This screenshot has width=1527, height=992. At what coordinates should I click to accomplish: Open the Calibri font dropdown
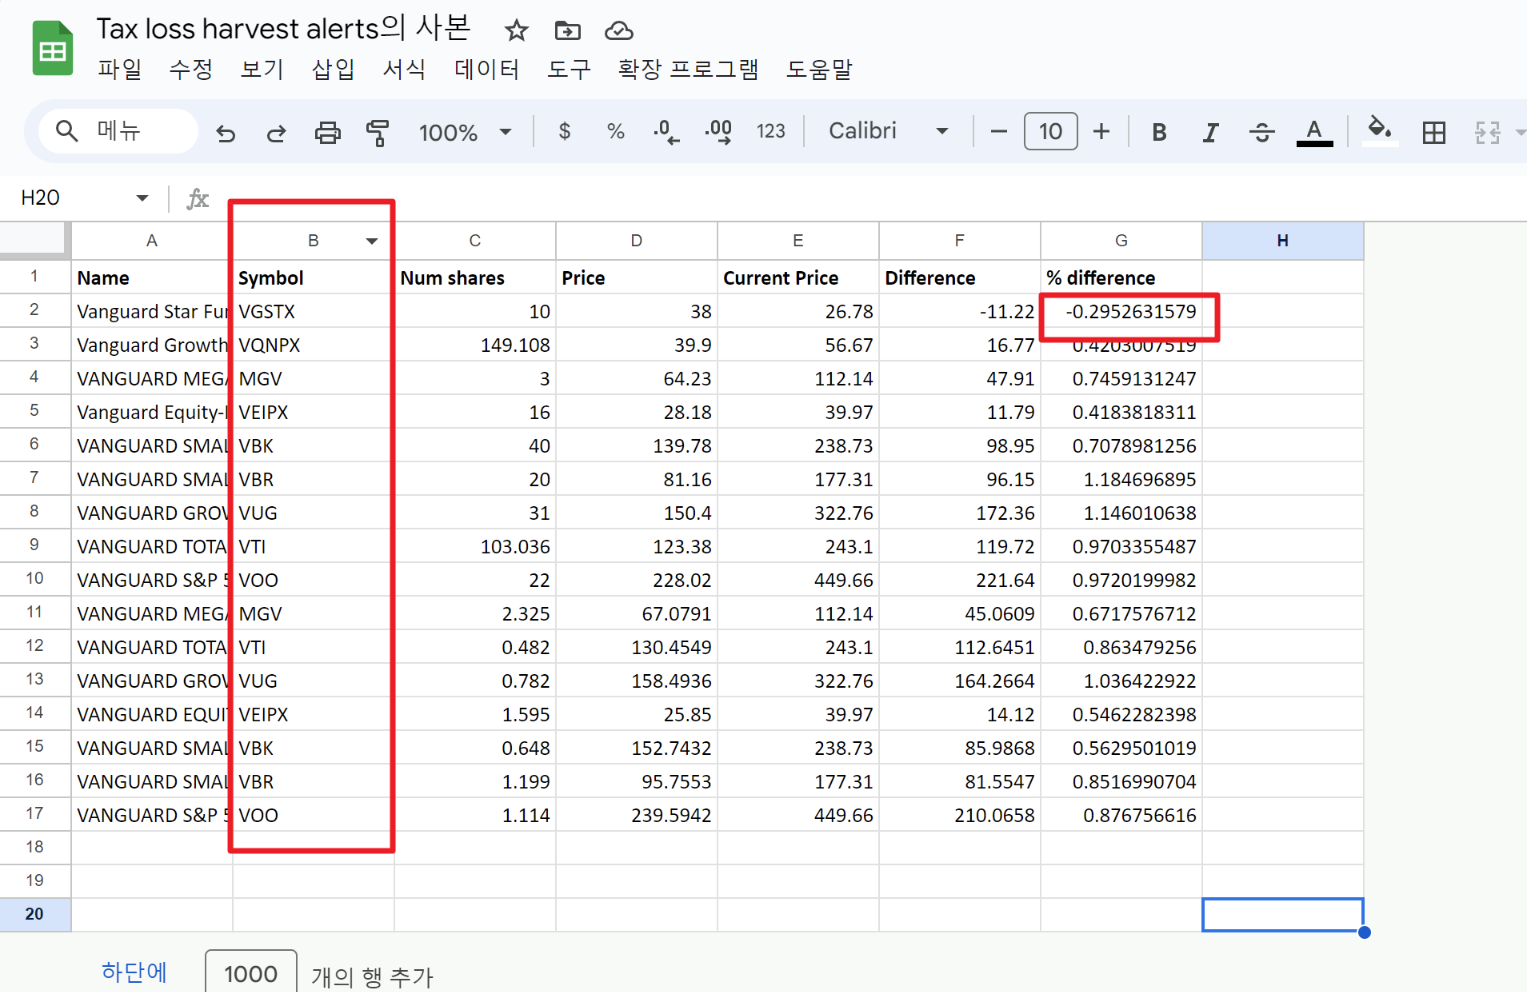click(x=888, y=131)
